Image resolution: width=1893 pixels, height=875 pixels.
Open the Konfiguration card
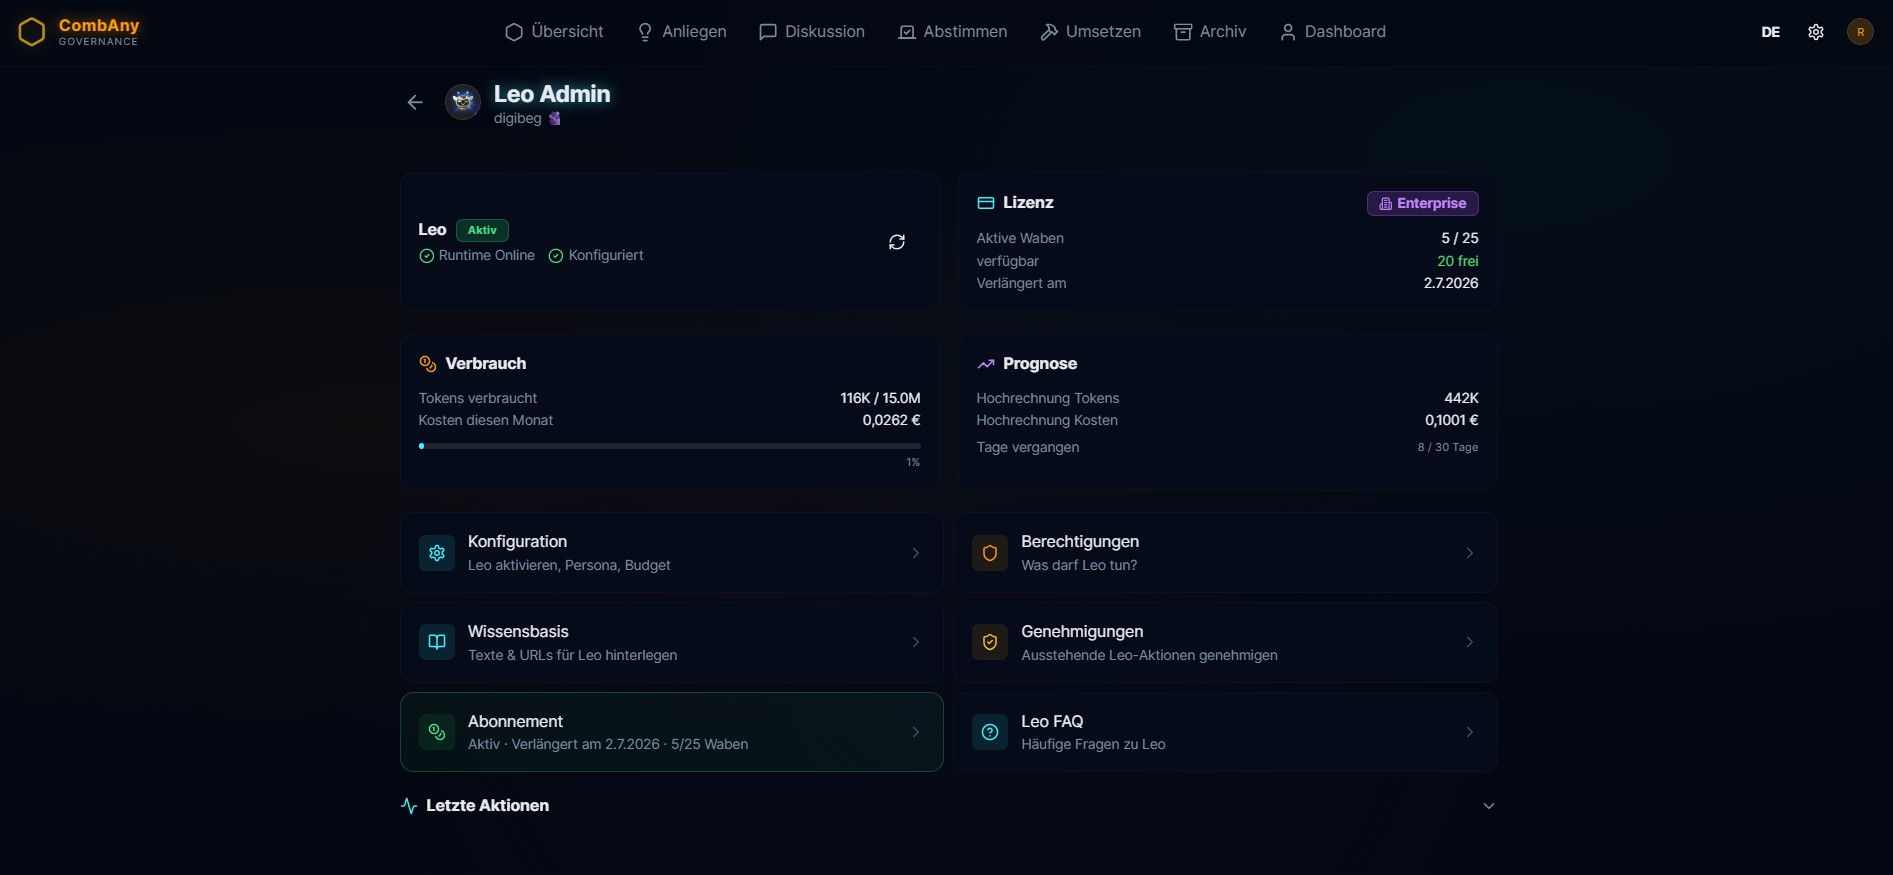[671, 553]
